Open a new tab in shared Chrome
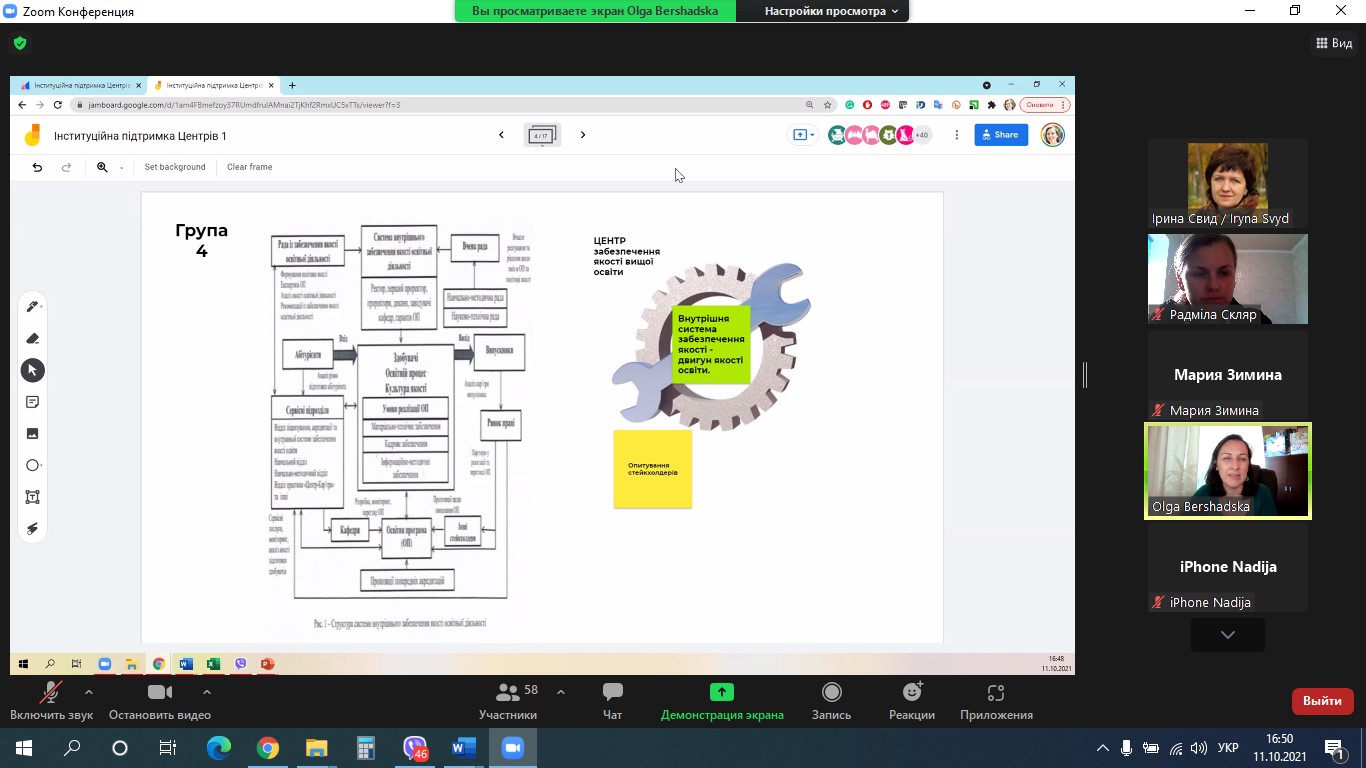The width and height of the screenshot is (1366, 768). tap(292, 86)
